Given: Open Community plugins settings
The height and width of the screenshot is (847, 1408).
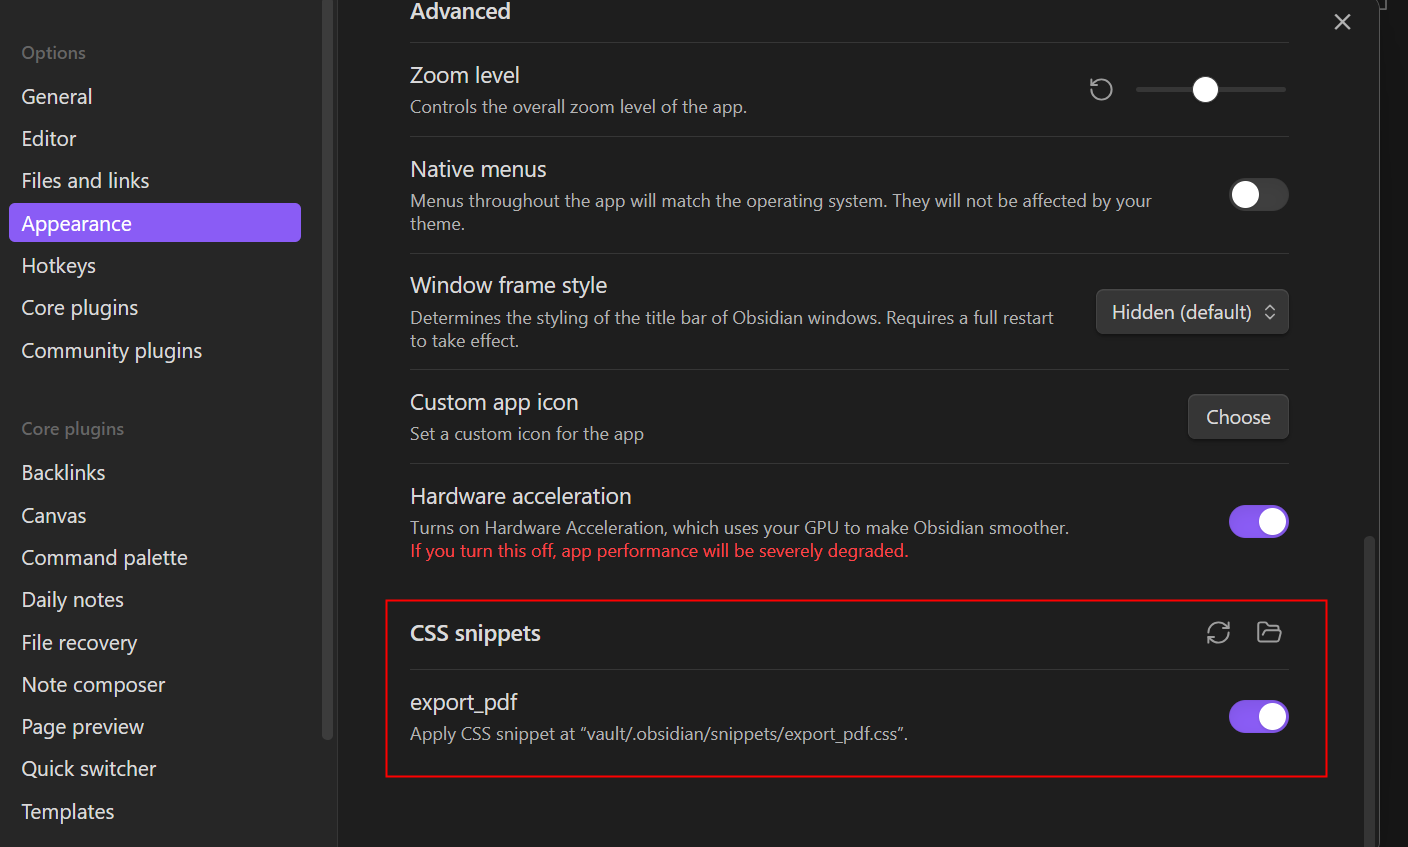Looking at the screenshot, I should point(112,351).
